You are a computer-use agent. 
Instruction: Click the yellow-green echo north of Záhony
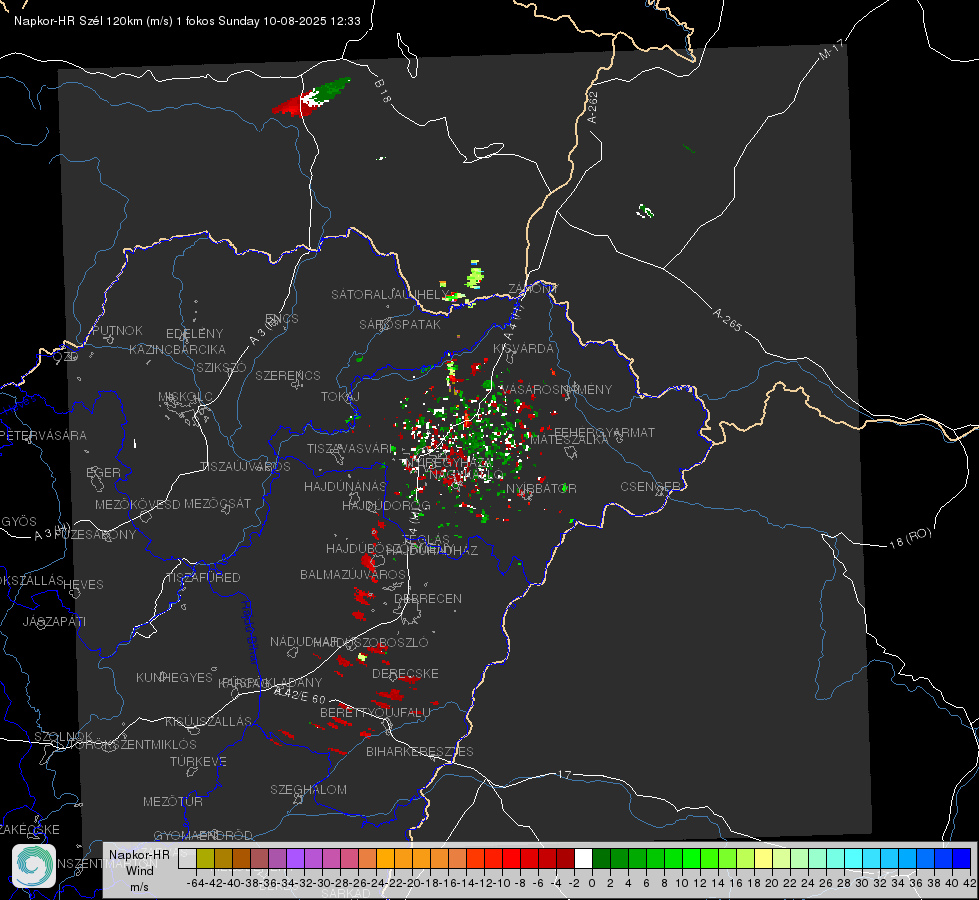(x=475, y=275)
